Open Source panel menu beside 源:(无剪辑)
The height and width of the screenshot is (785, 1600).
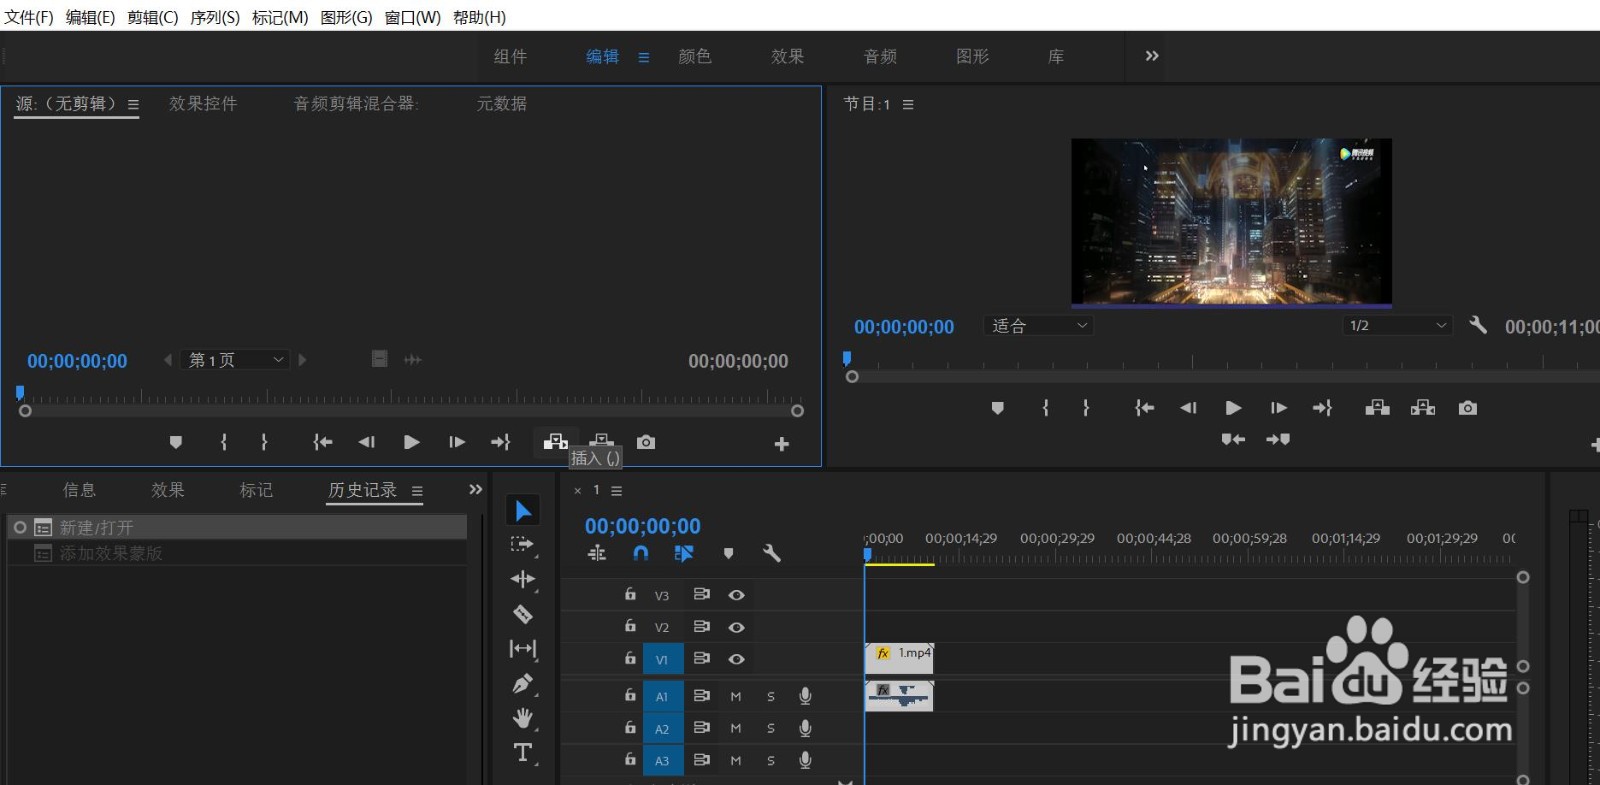pos(133,104)
